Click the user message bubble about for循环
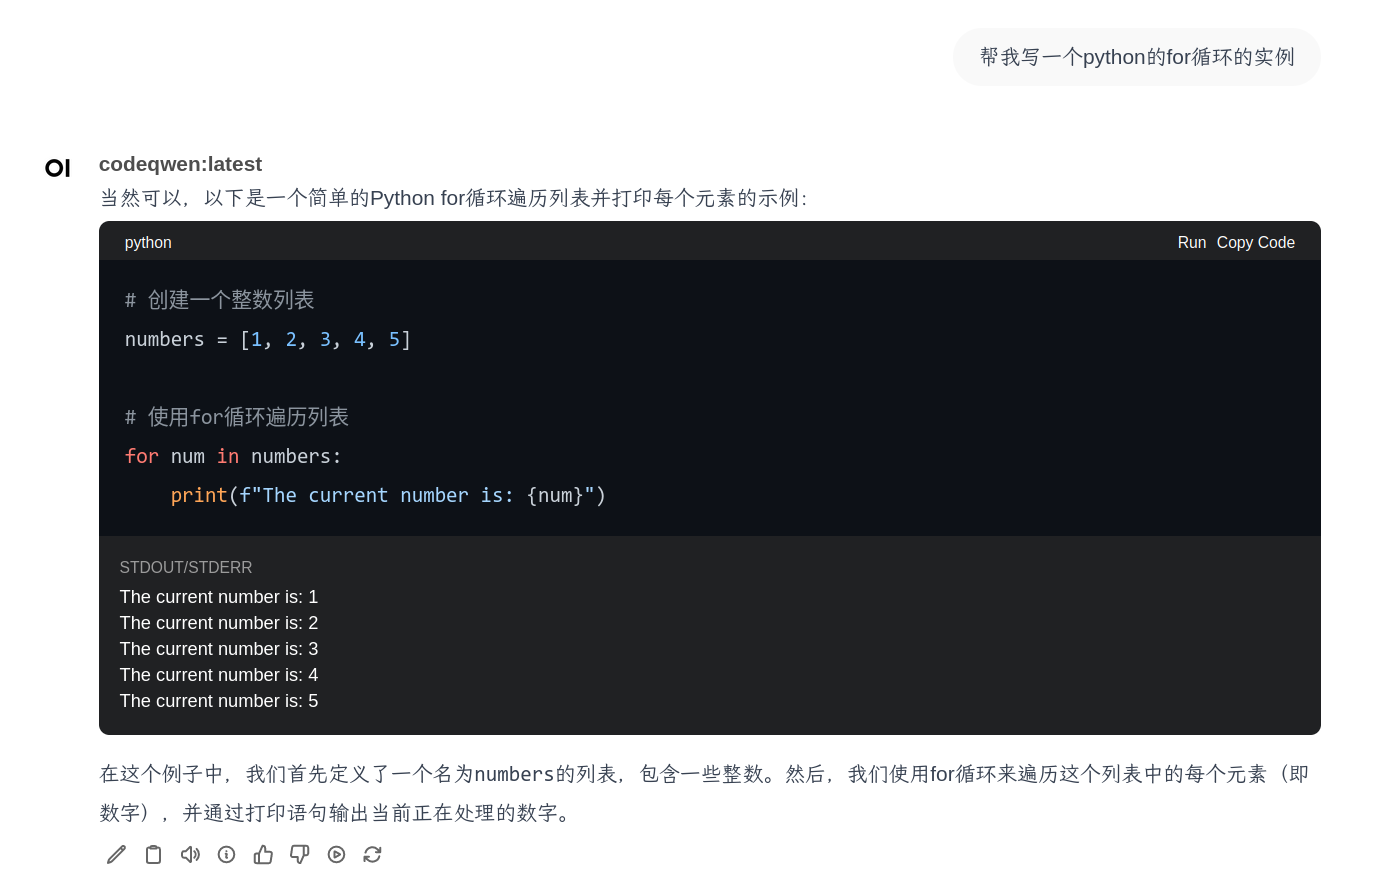1375x889 pixels. pos(1137,57)
